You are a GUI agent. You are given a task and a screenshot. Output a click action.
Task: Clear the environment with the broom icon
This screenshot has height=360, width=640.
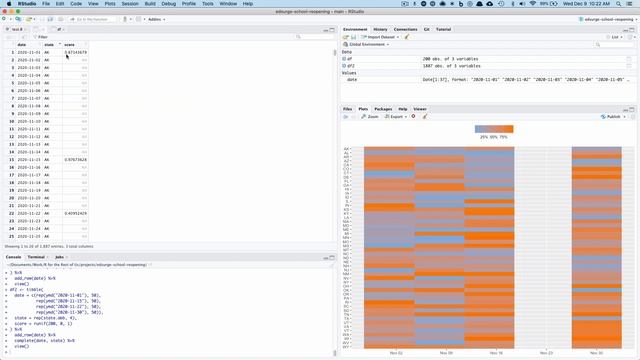pos(407,37)
